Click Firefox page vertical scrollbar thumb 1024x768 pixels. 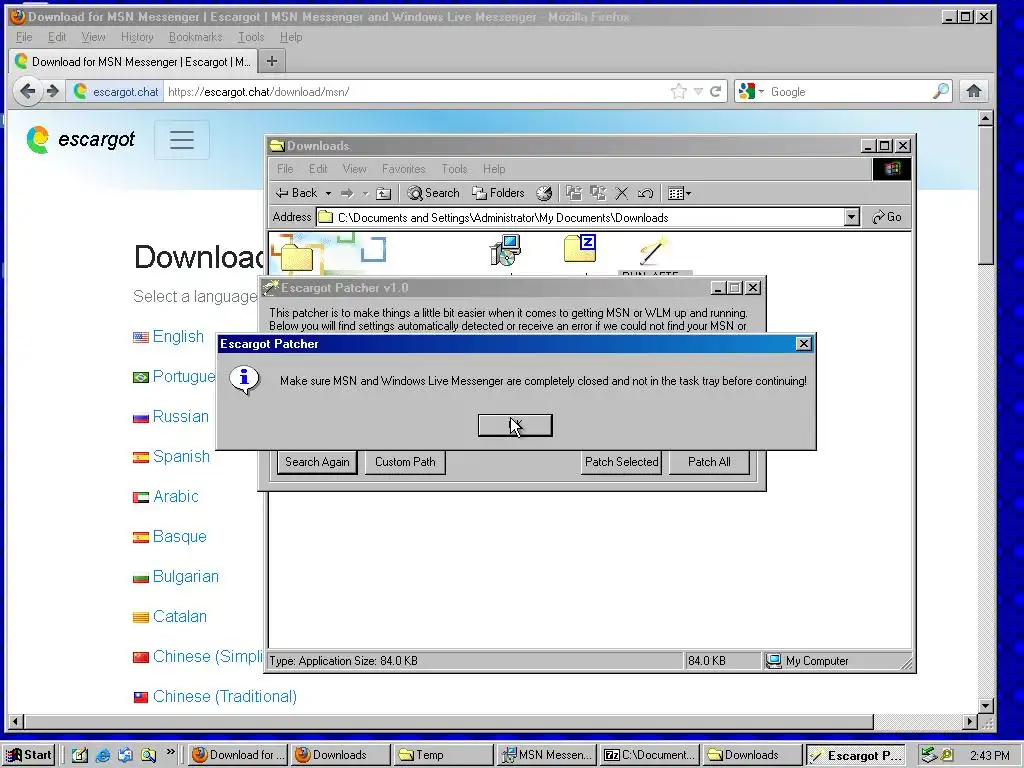pos(985,195)
